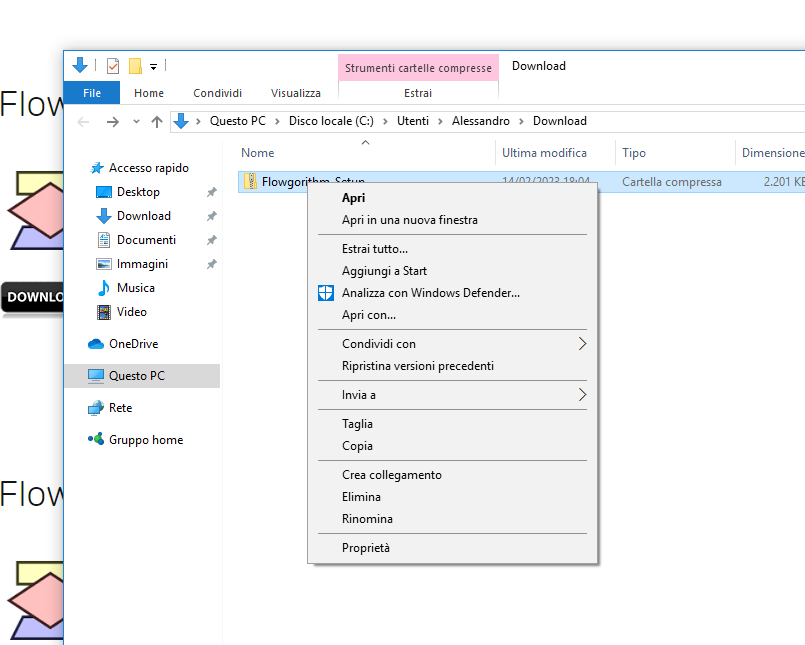The width and height of the screenshot is (805, 645).
Task: Open OneDrive in the navigation pane
Action: (x=132, y=344)
